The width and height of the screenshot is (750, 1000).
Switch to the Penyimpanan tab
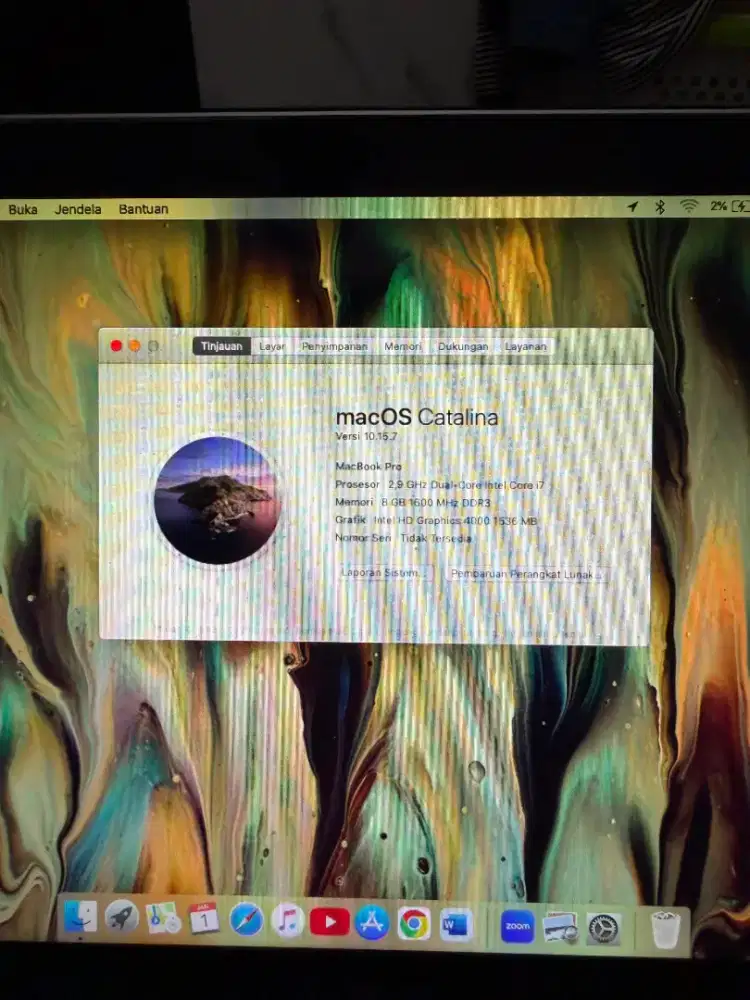click(x=334, y=346)
